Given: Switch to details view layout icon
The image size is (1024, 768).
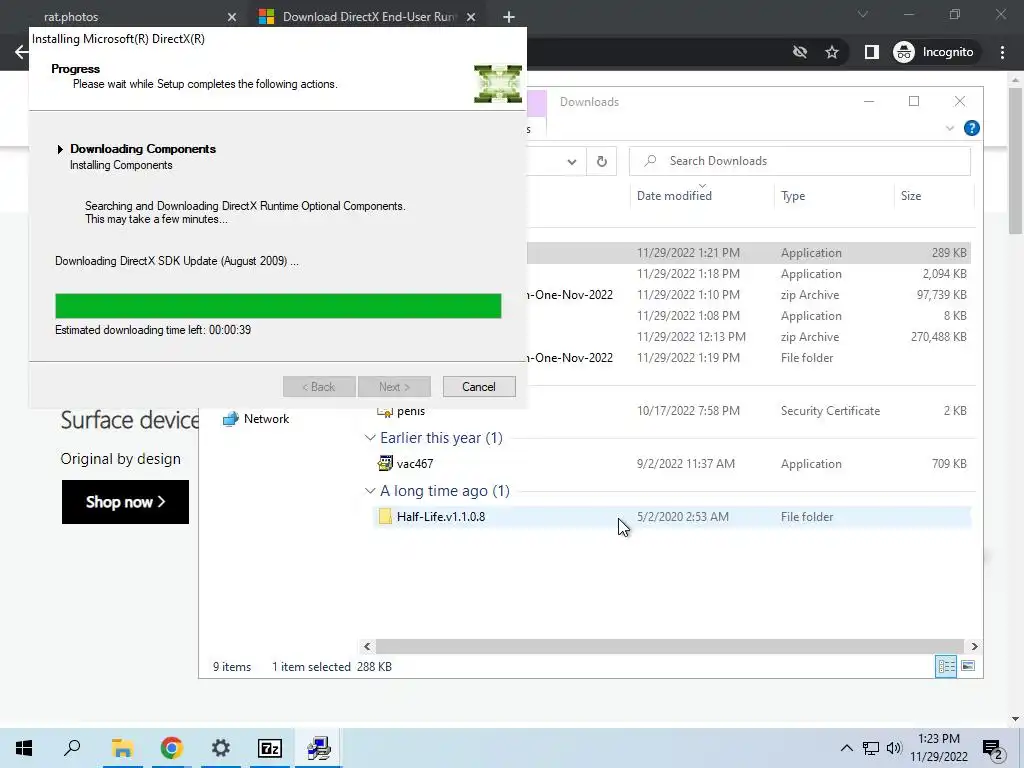Looking at the screenshot, I should [946, 666].
